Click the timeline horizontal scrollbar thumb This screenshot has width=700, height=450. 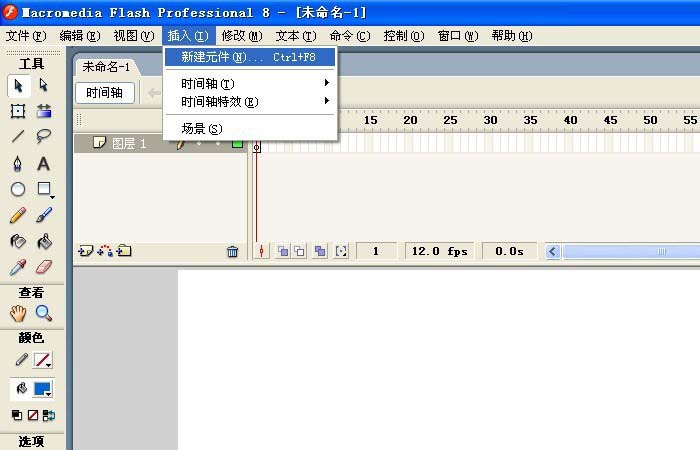631,252
